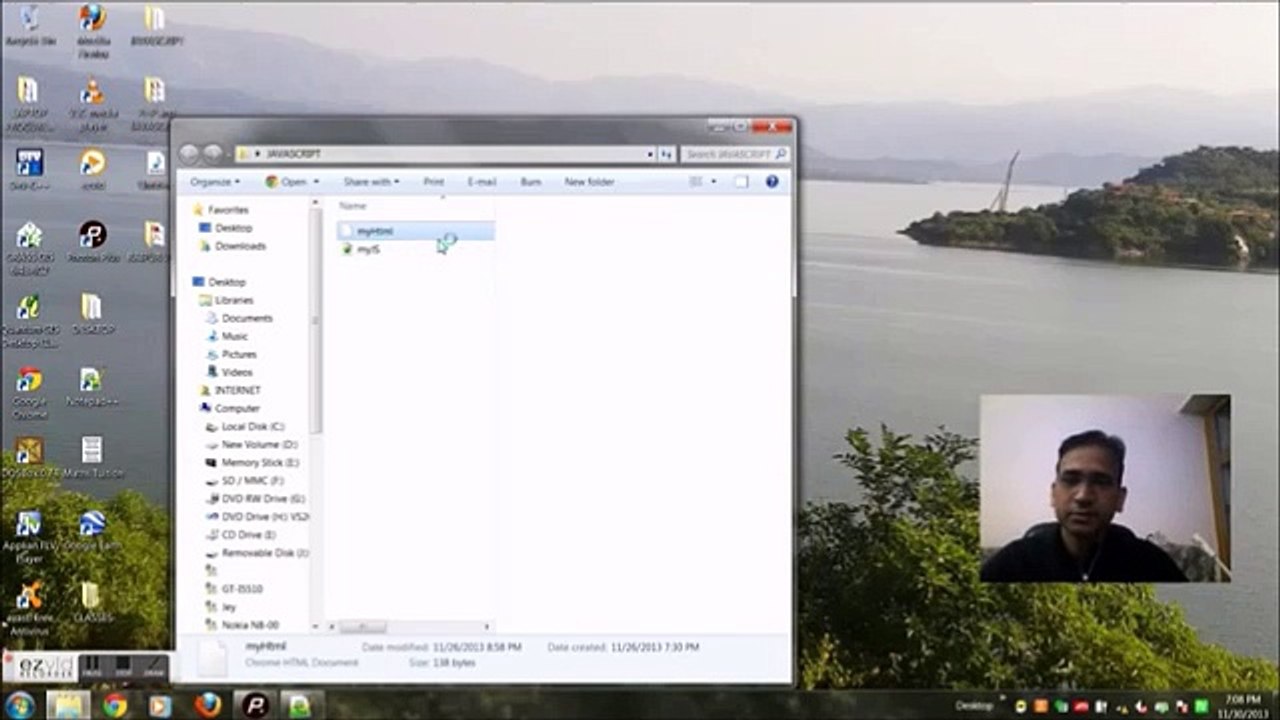Open the Windows Start menu
The width and height of the screenshot is (1280, 720).
(x=19, y=705)
